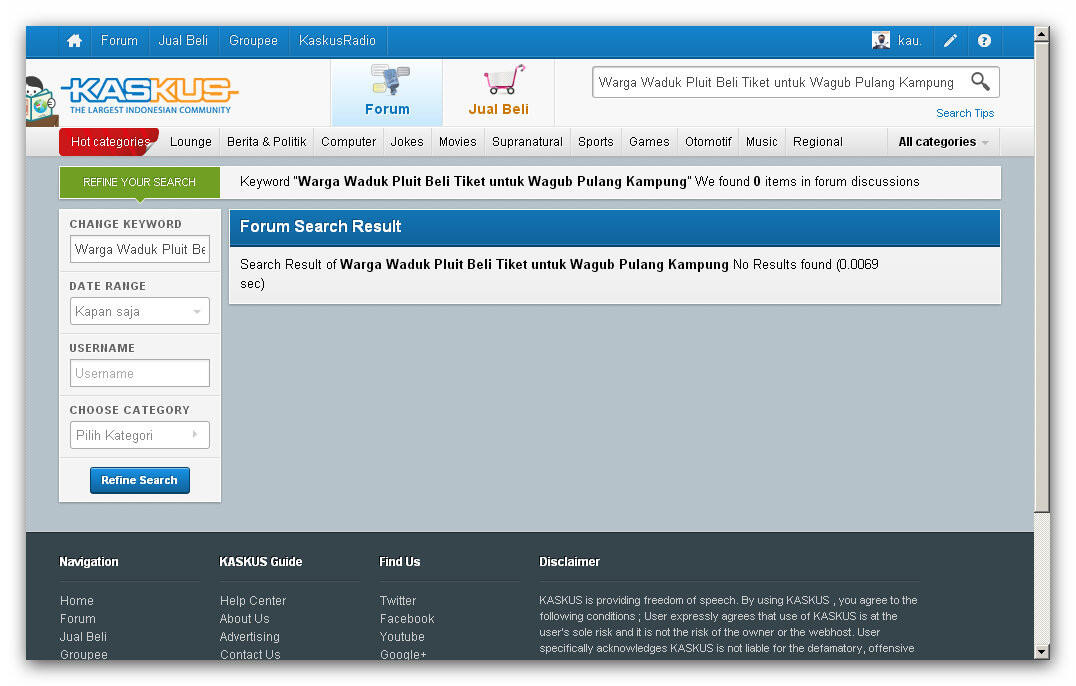Open the Movies category

[458, 142]
